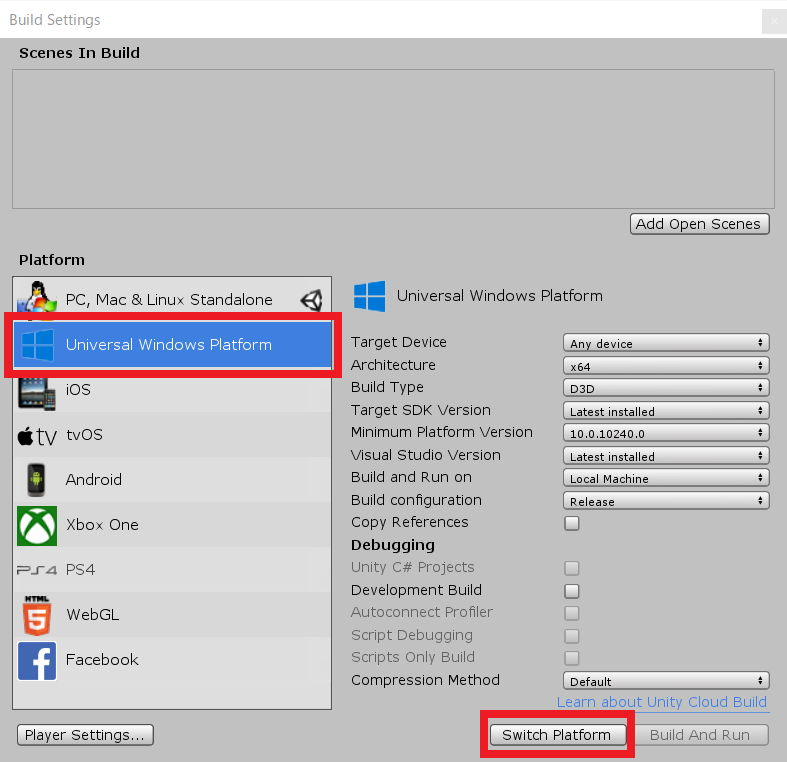Click the Switch Platform button
The width and height of the screenshot is (787, 762).
pyautogui.click(x=557, y=735)
